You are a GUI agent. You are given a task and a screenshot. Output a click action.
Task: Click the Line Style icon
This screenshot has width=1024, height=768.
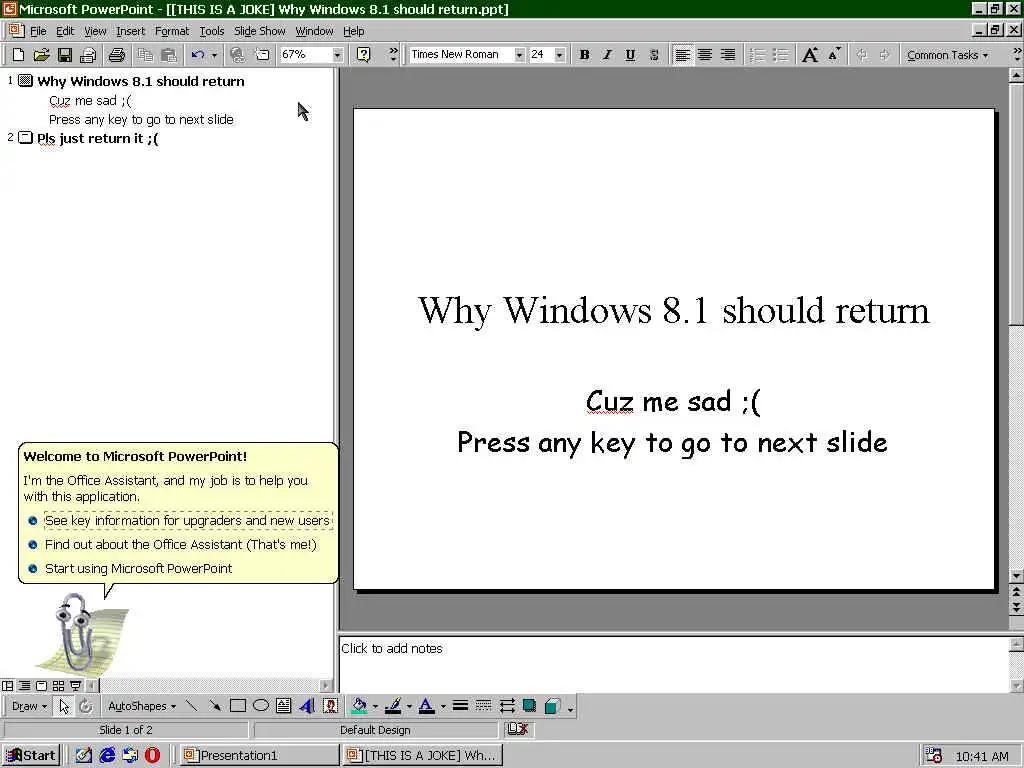coord(460,706)
